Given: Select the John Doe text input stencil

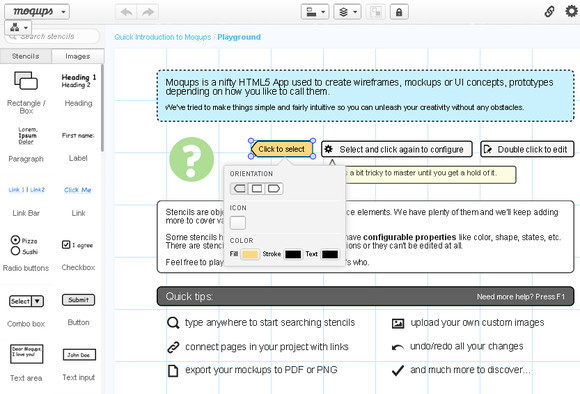Looking at the screenshot, I should click(79, 354).
